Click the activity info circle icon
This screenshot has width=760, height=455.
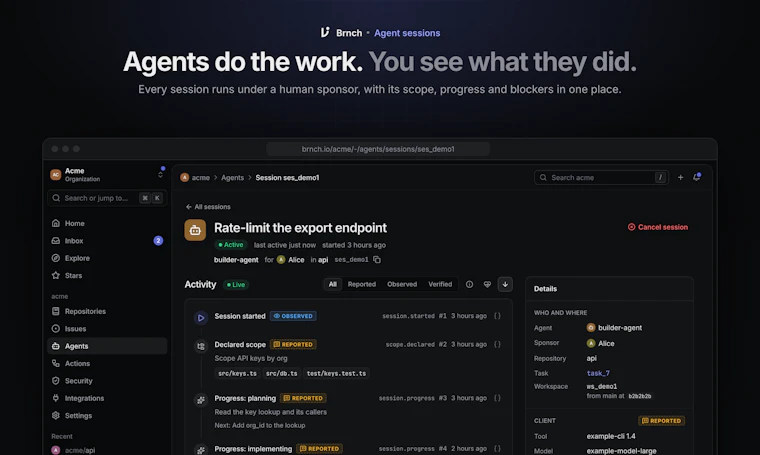point(469,284)
